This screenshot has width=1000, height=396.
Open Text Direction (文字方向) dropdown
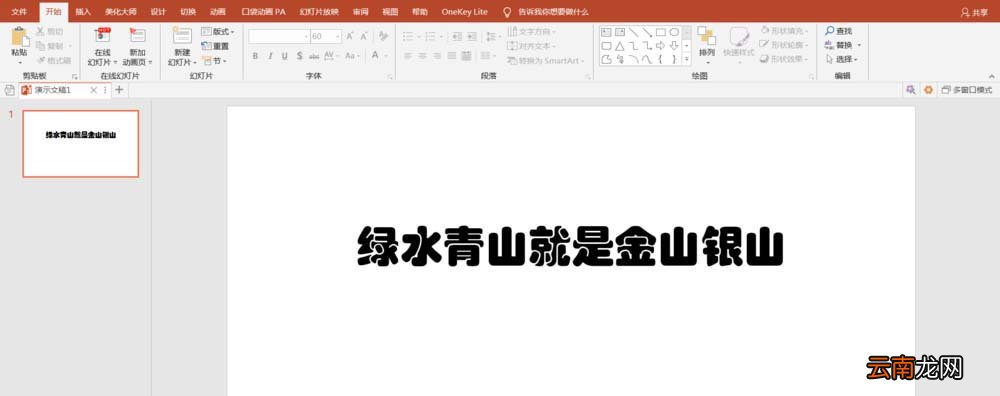coord(532,31)
